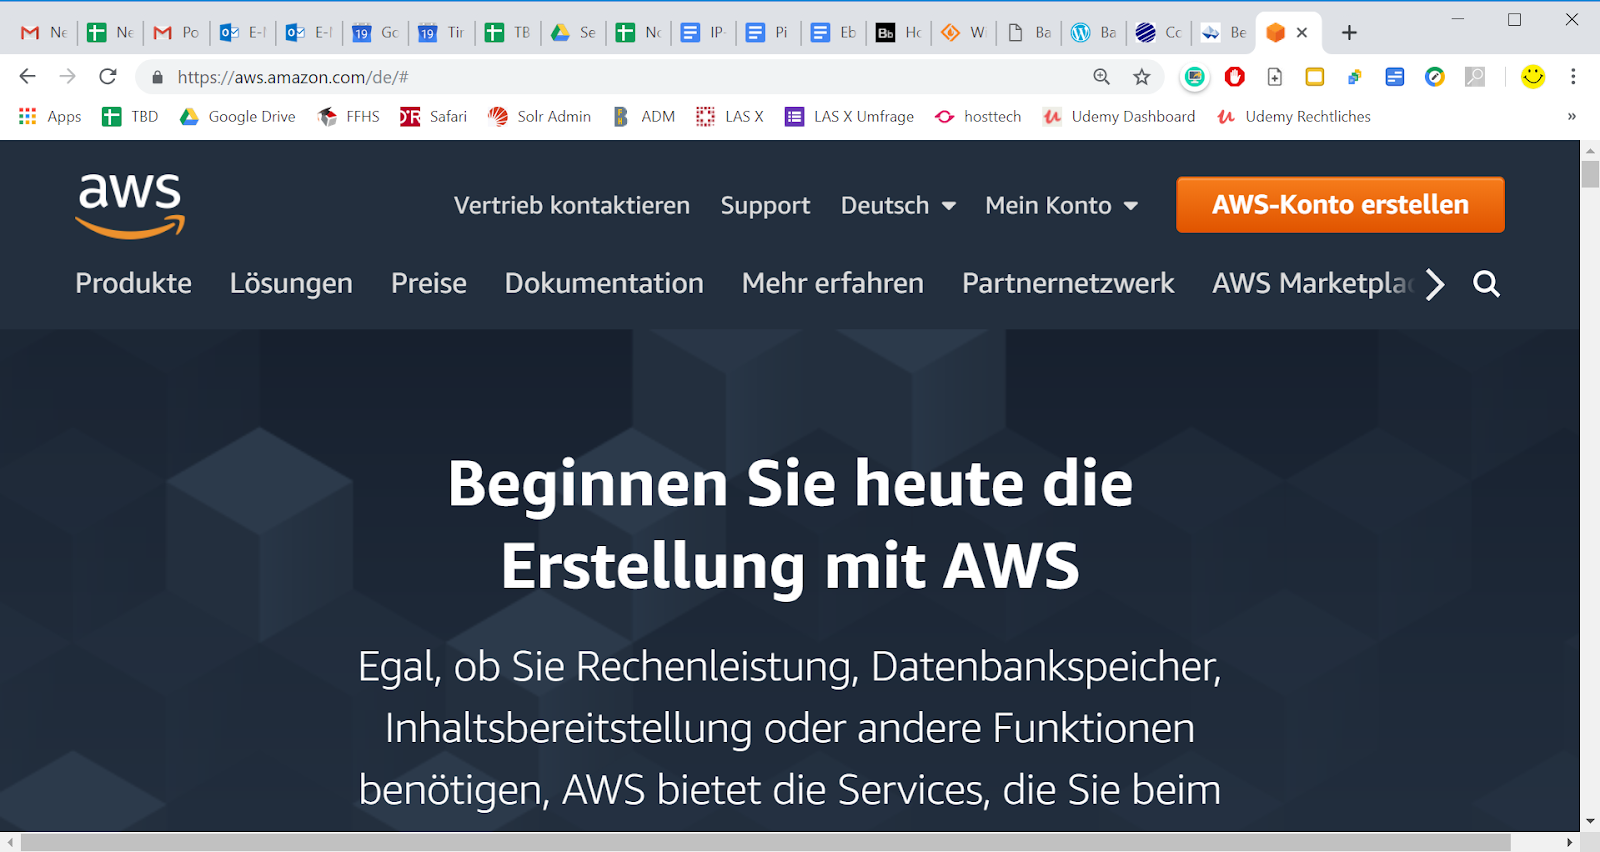Open the zoom magnifier in the address bar

[x=1102, y=77]
